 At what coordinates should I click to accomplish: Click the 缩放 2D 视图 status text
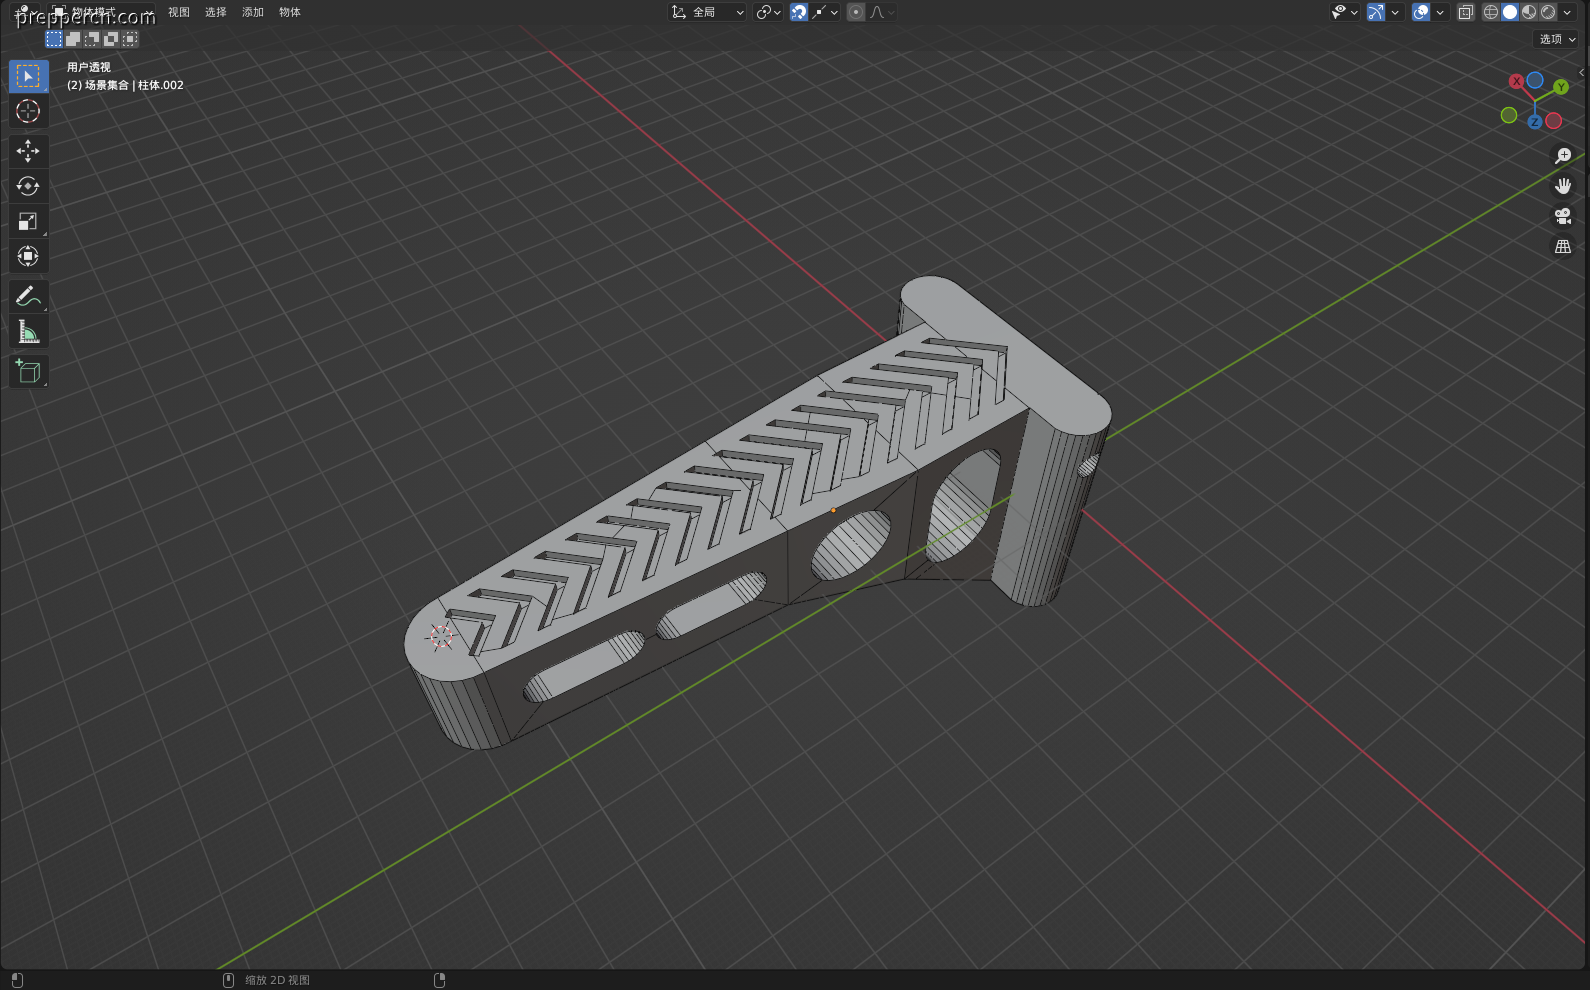(x=278, y=980)
